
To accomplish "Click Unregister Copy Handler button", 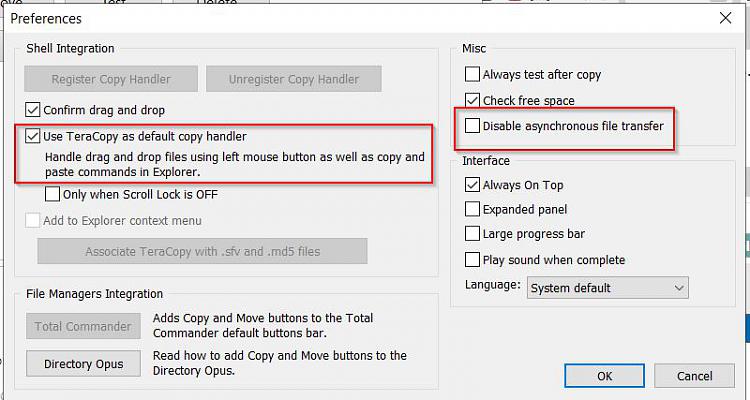I will tap(294, 79).
